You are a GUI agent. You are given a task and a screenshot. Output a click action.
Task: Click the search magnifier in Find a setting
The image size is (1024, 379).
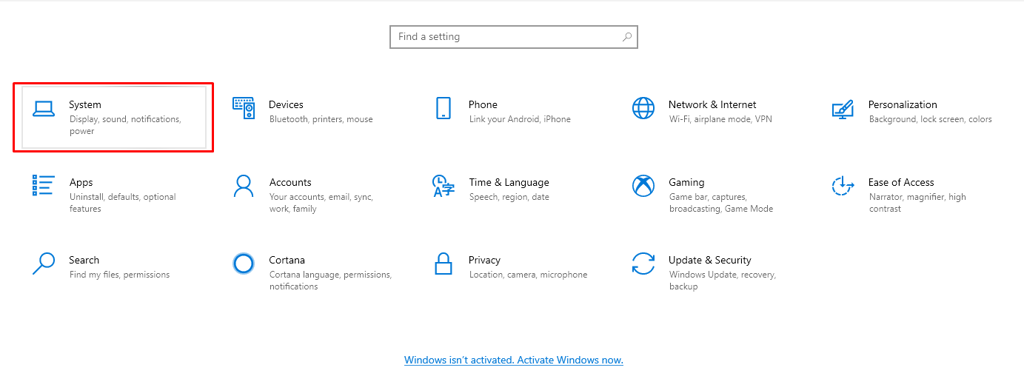pyautogui.click(x=627, y=37)
